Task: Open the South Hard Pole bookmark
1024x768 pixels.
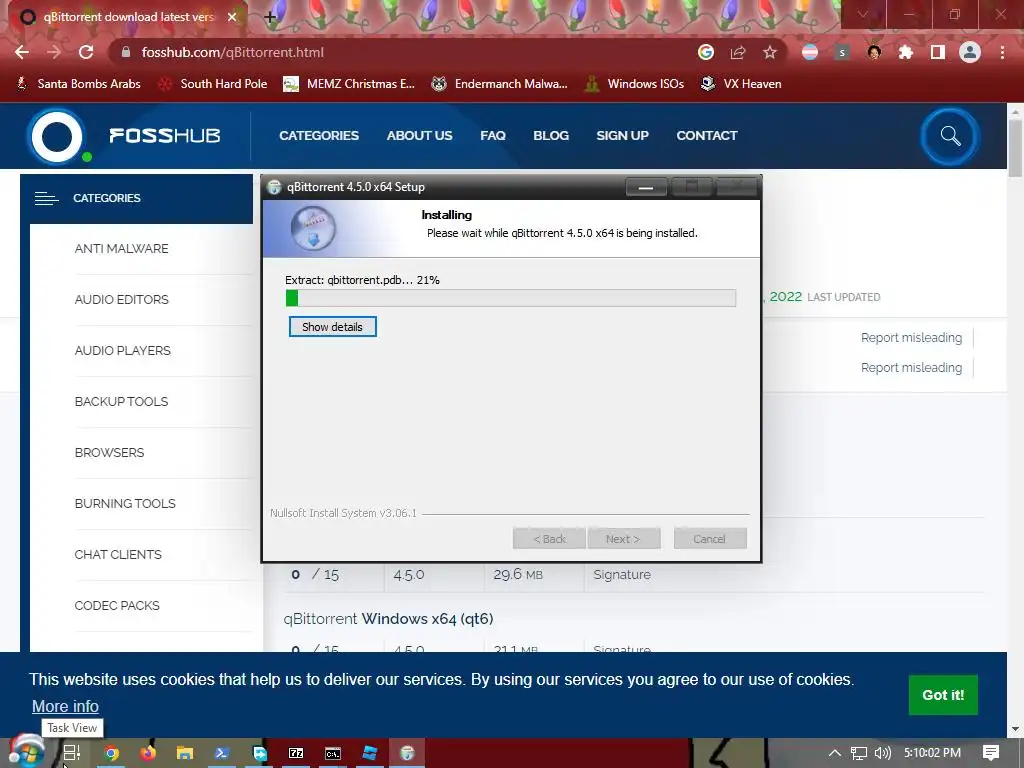Action: [213, 84]
